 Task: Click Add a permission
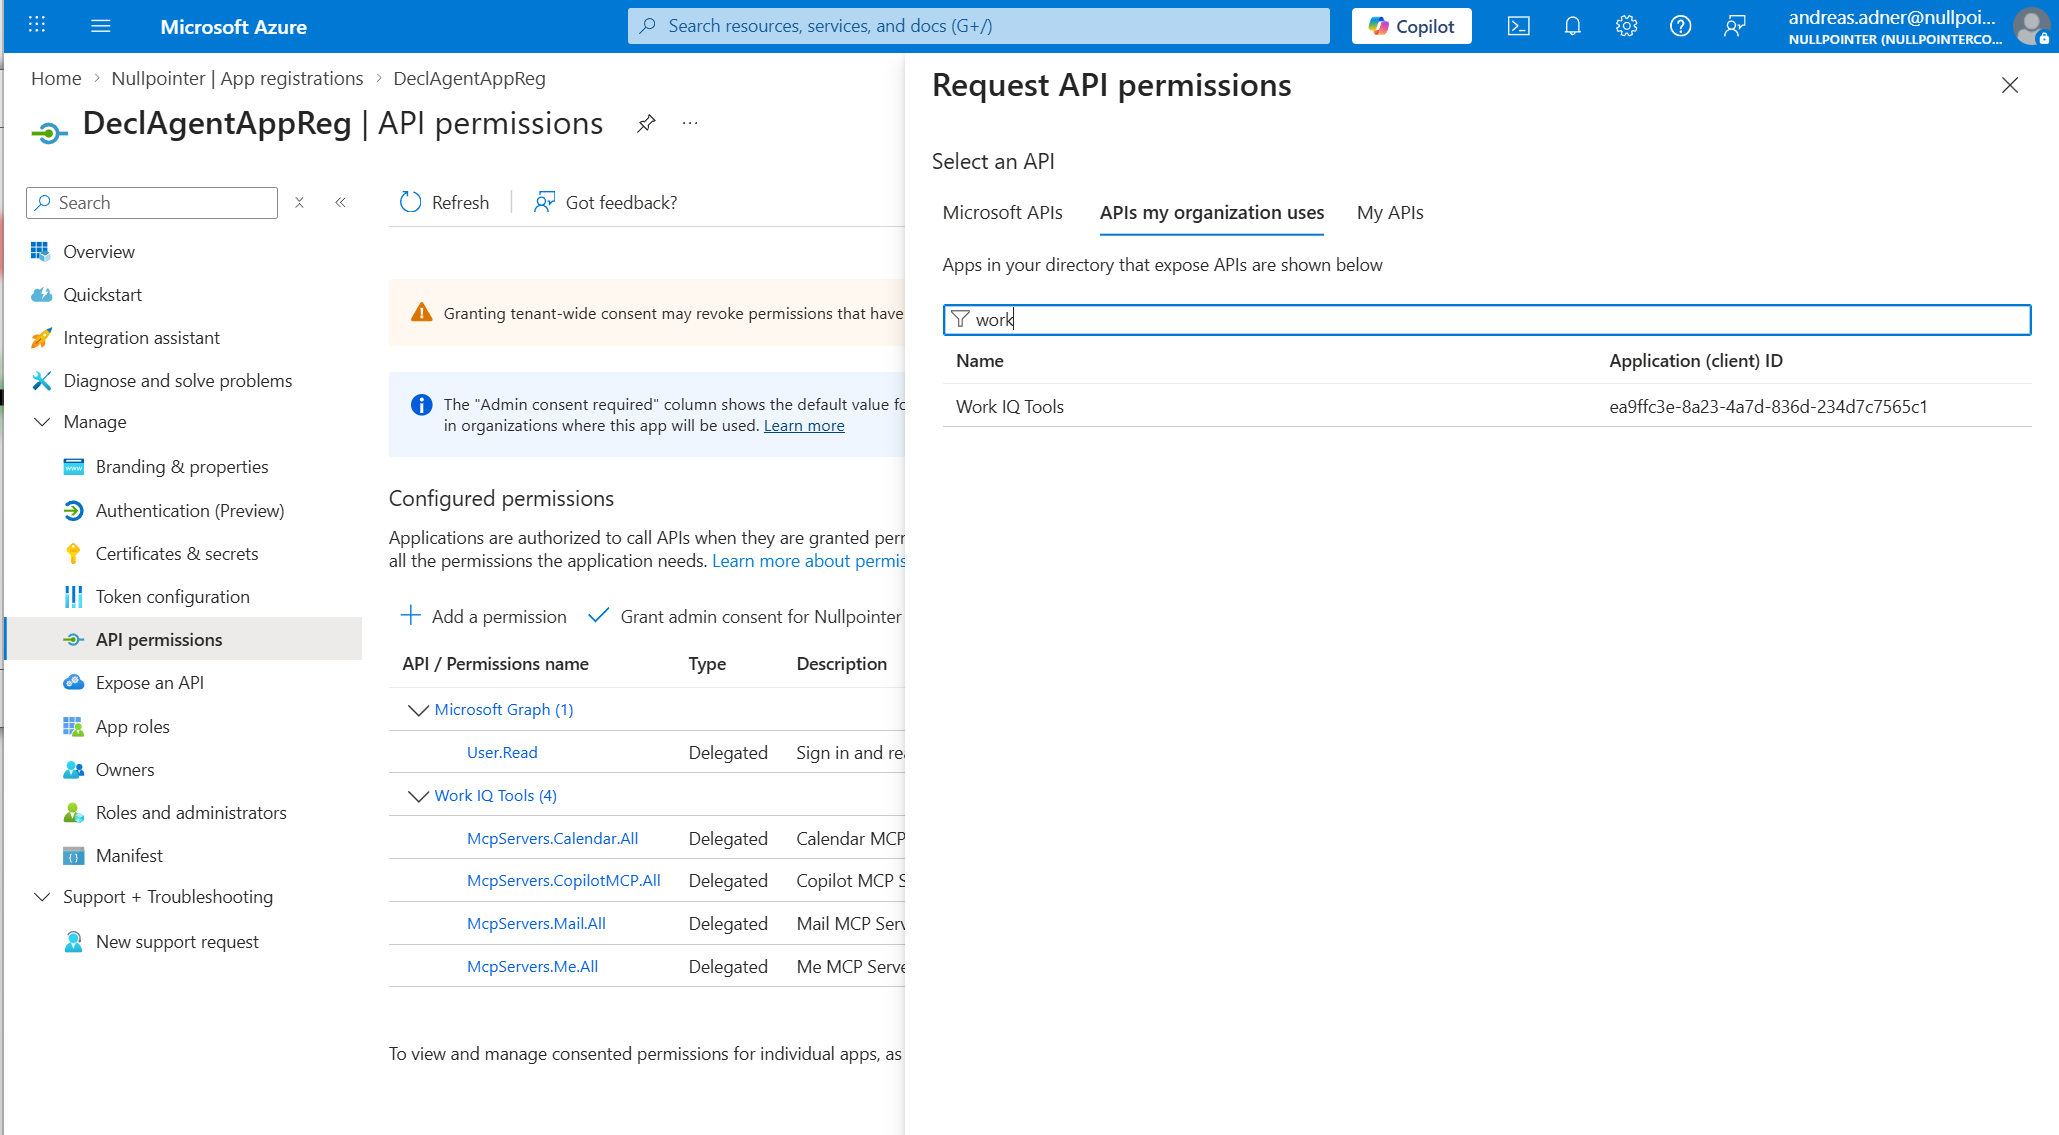click(484, 616)
